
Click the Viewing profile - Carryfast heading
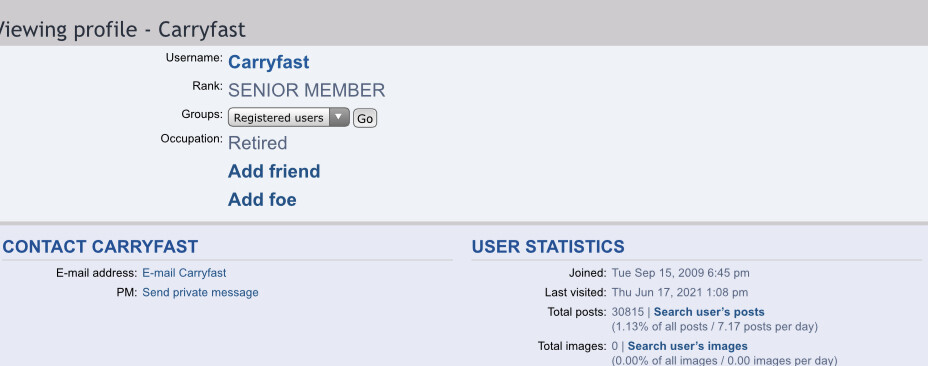tap(121, 29)
